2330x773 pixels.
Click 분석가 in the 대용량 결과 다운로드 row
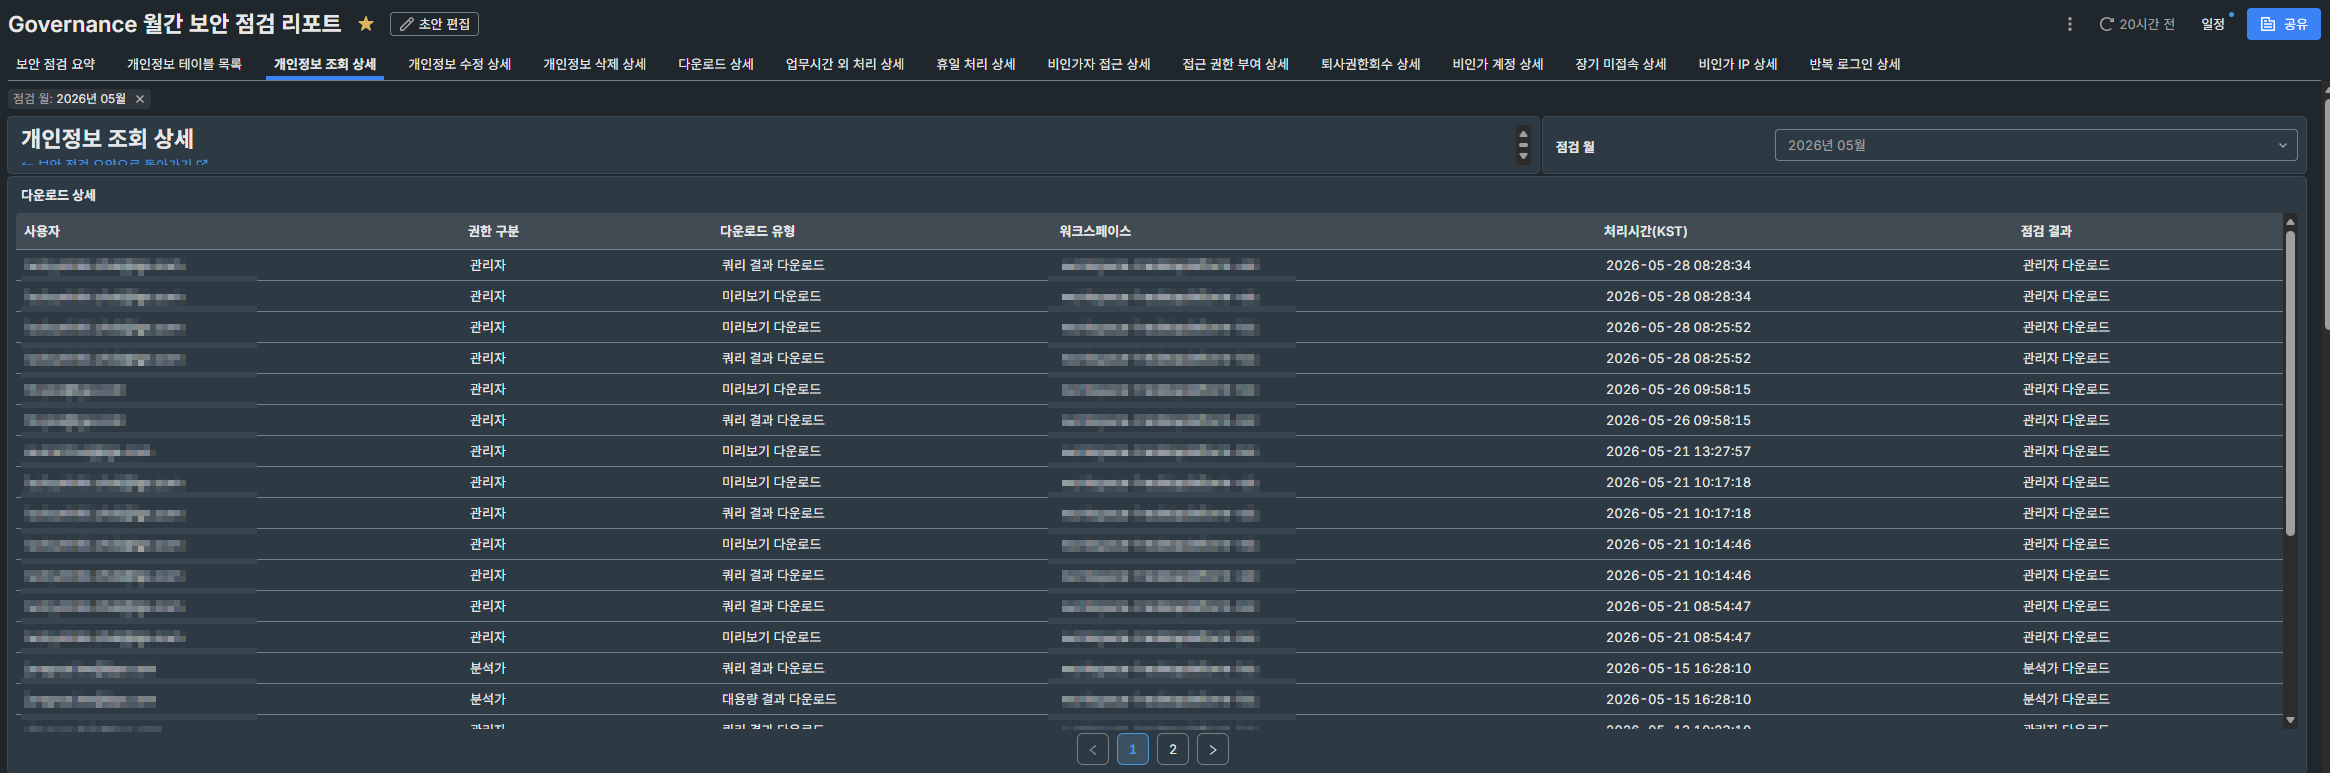pyautogui.click(x=488, y=699)
